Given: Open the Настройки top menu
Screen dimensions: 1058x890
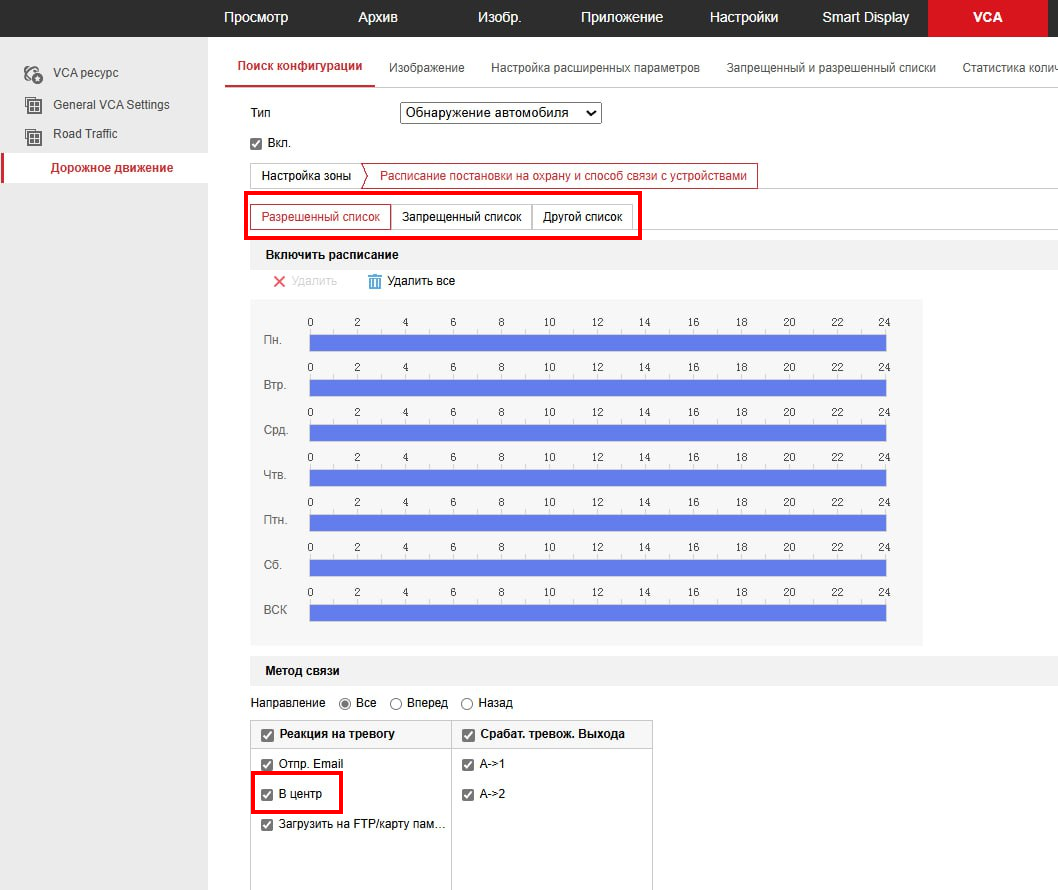Looking at the screenshot, I should tap(743, 18).
